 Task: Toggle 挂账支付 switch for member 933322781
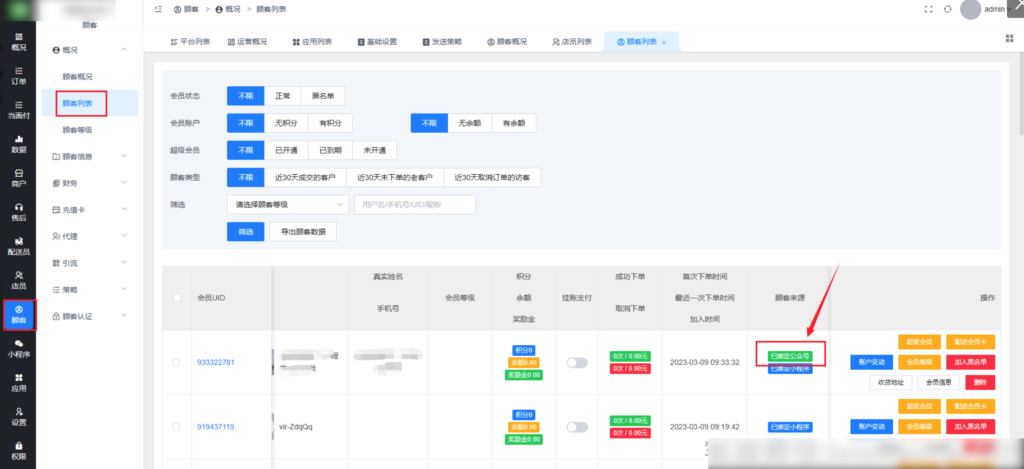tap(577, 362)
